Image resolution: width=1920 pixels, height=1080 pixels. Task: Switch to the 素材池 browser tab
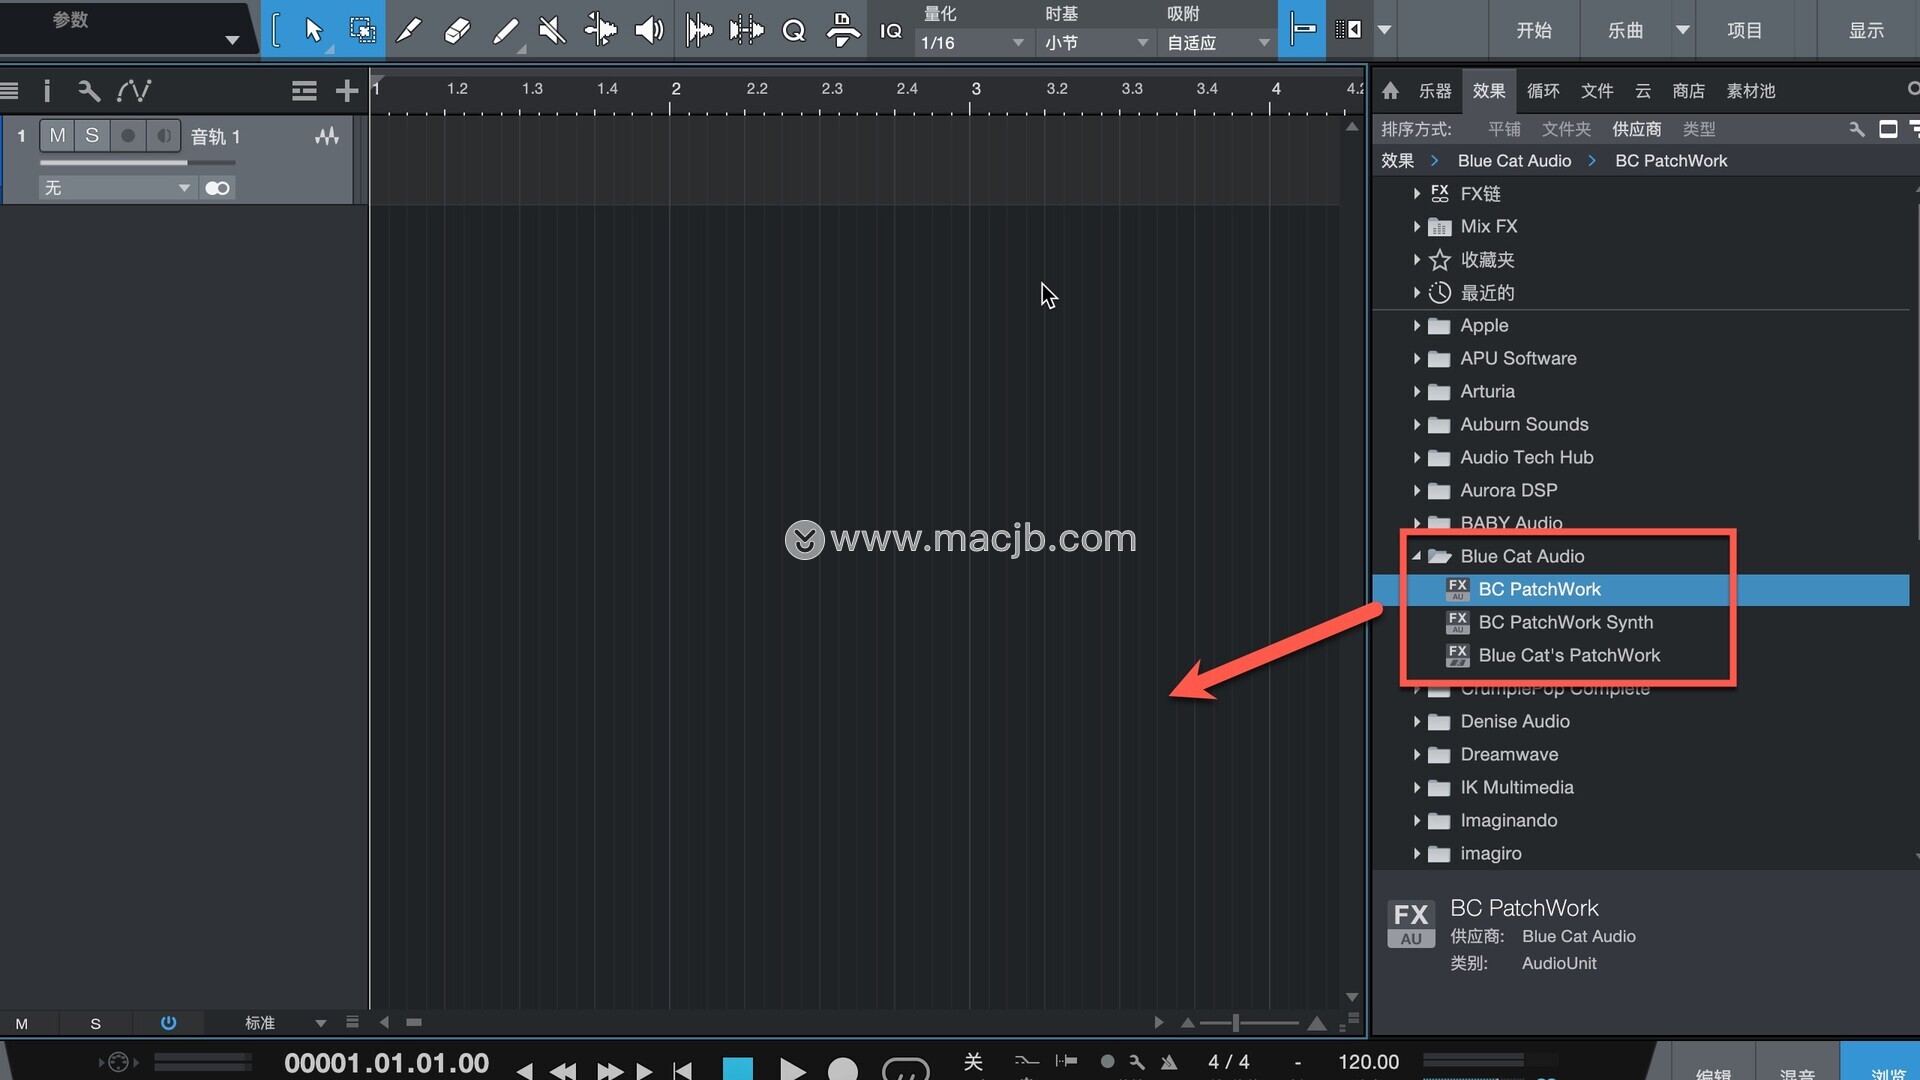[x=1751, y=91]
